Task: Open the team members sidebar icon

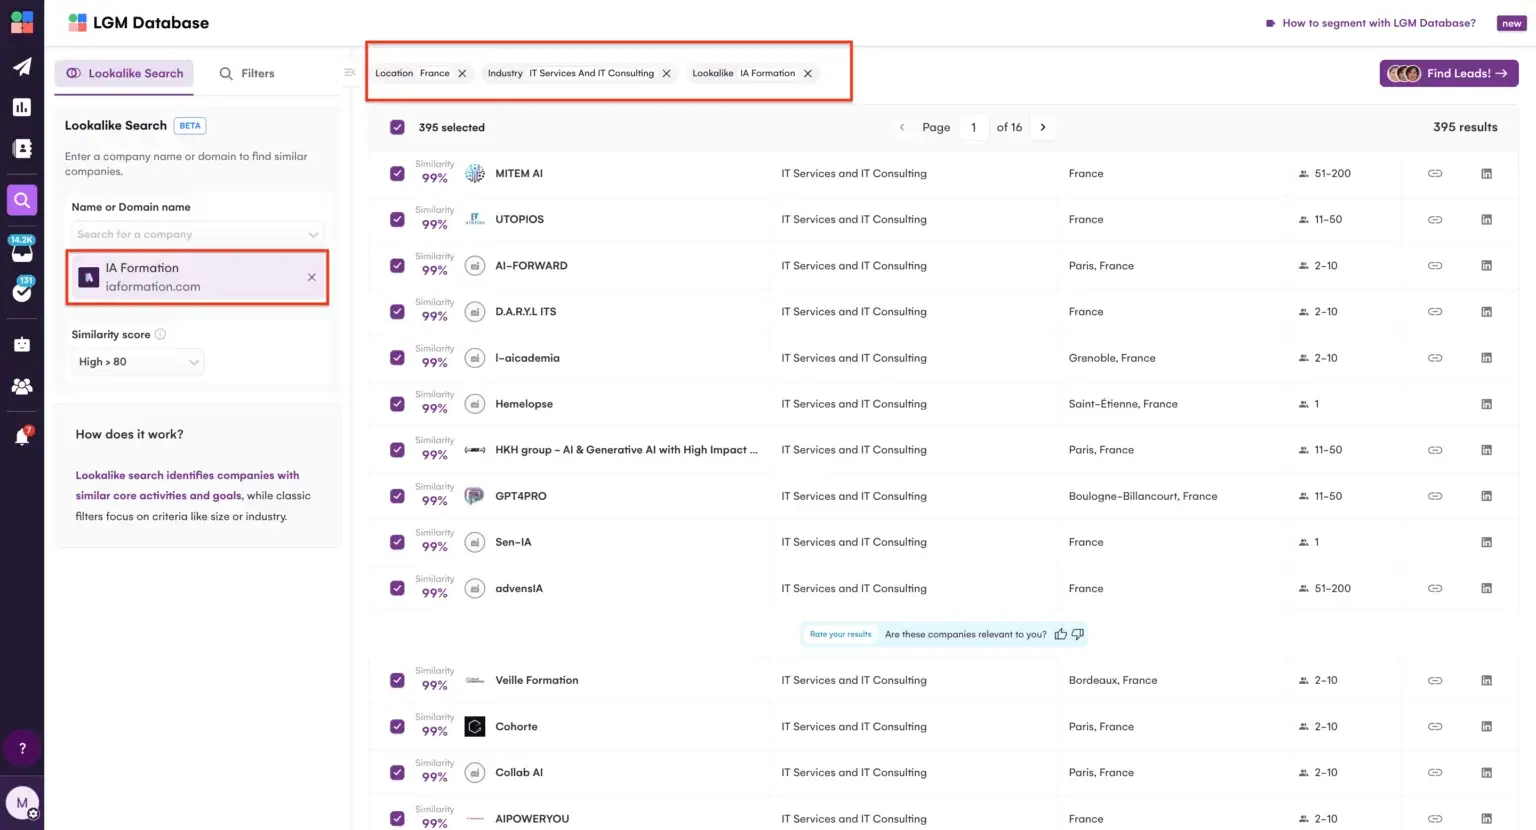Action: tap(22, 386)
